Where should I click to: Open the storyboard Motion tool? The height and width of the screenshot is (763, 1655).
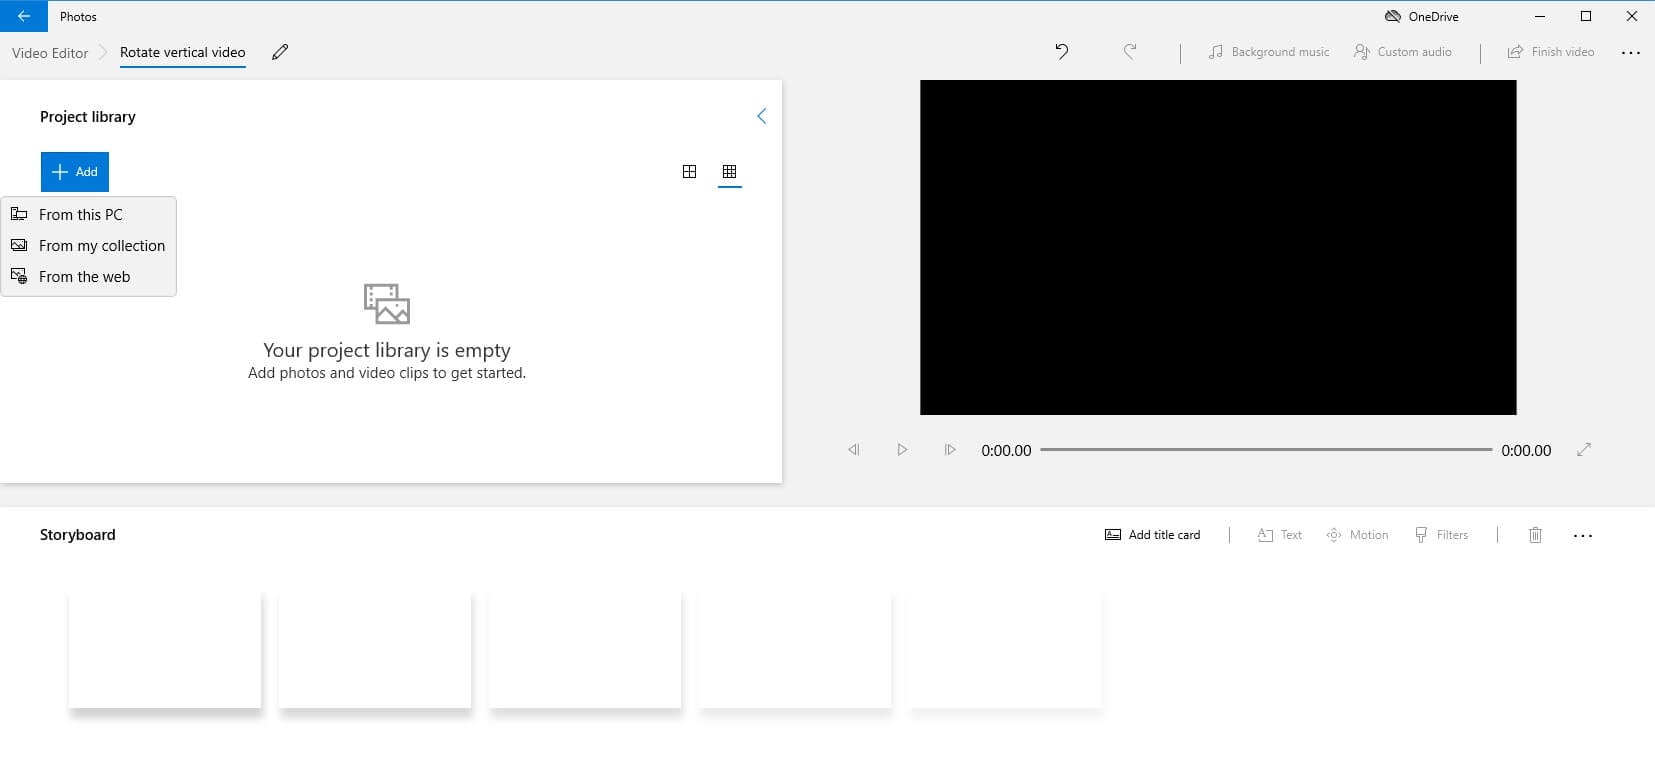coord(1357,535)
